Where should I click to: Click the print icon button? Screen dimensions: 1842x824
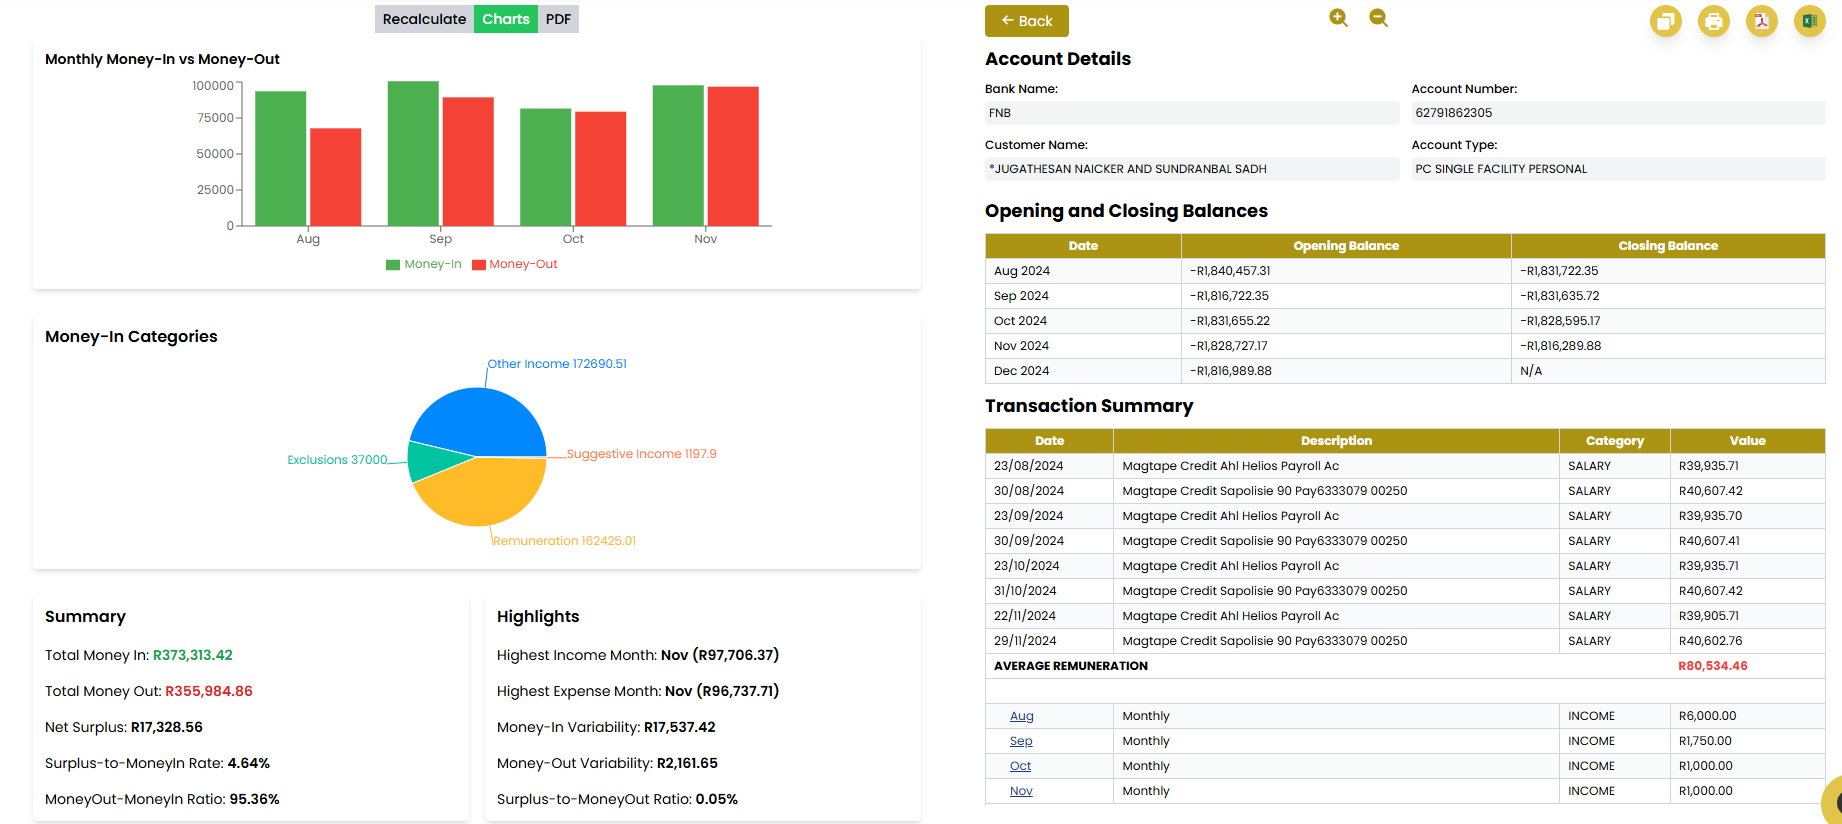pos(1713,21)
